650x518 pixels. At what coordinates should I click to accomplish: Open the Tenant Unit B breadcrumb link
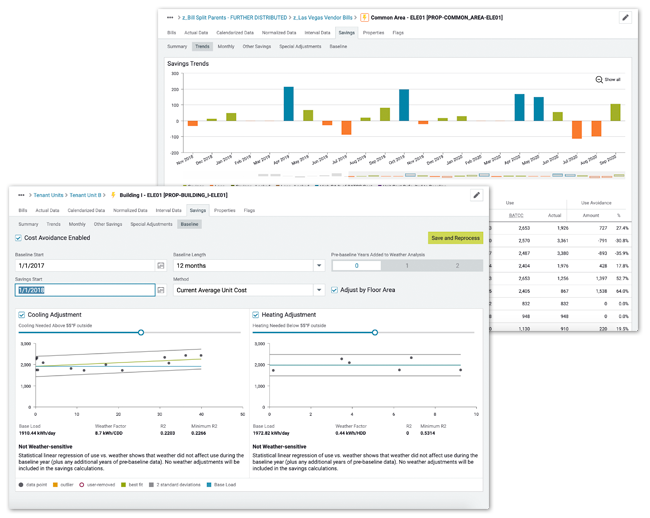[84, 195]
